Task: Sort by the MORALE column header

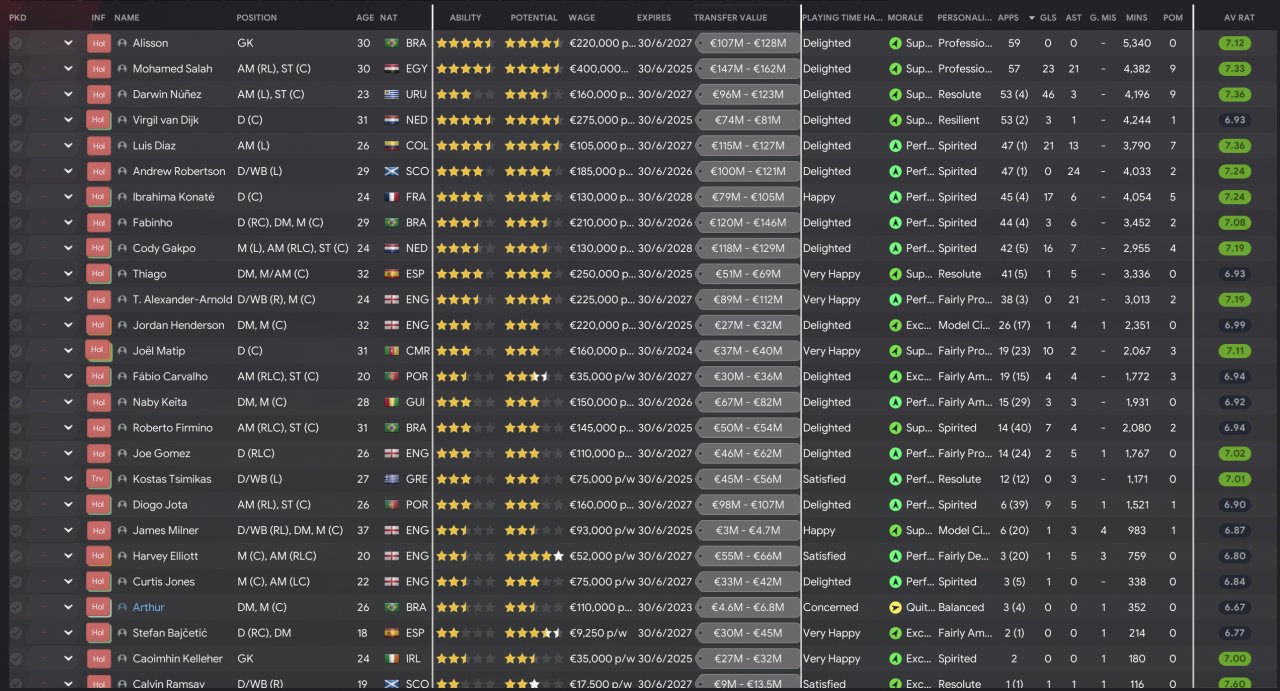Action: (x=906, y=18)
